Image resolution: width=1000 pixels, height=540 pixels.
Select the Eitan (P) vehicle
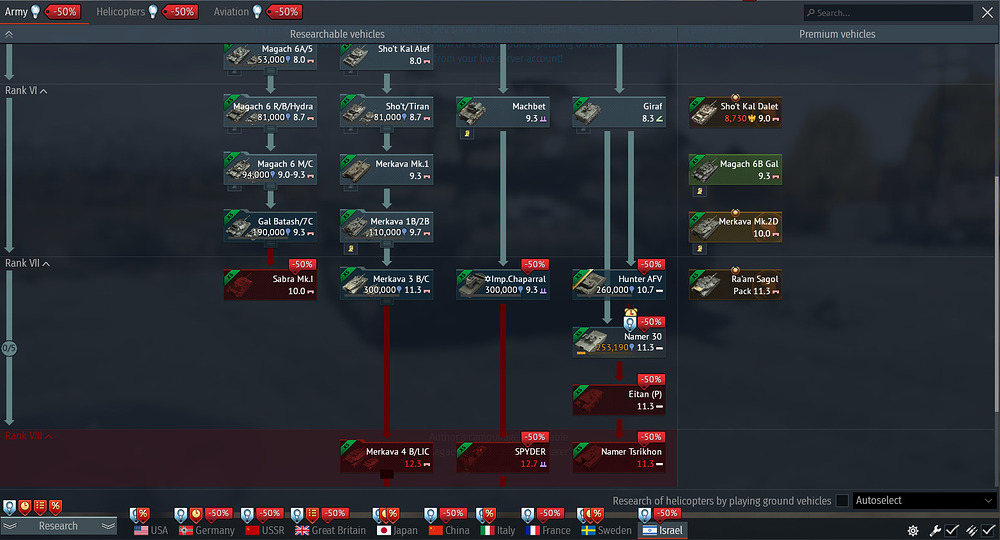coord(619,399)
